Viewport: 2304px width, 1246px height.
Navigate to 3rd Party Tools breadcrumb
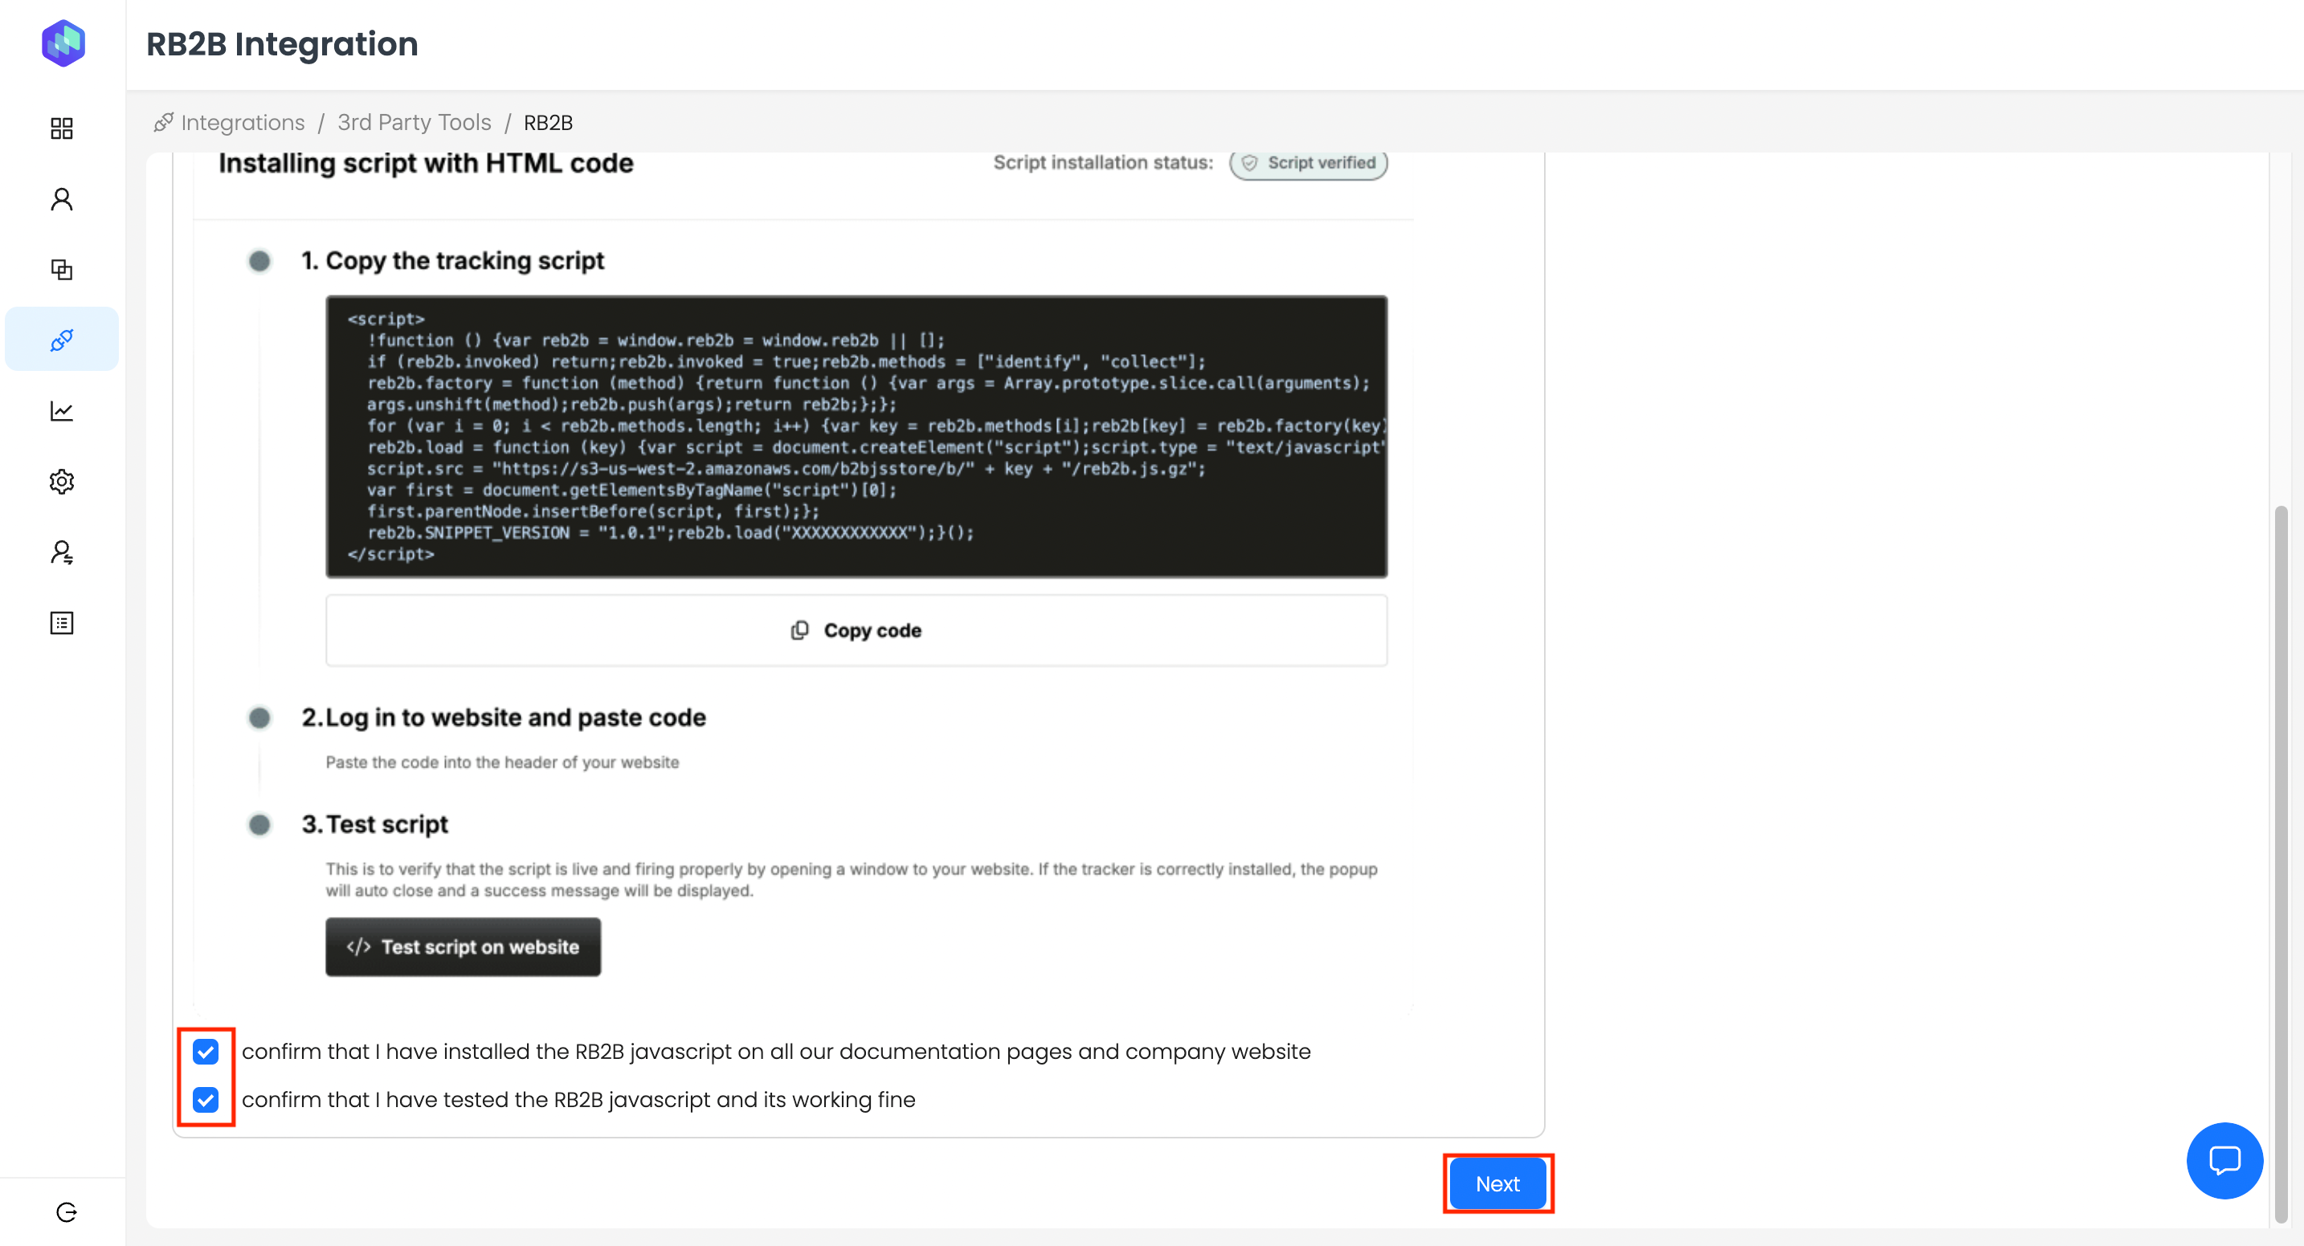click(414, 122)
